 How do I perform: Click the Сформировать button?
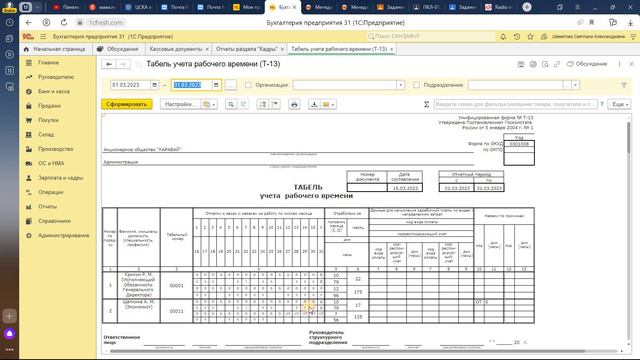point(127,104)
